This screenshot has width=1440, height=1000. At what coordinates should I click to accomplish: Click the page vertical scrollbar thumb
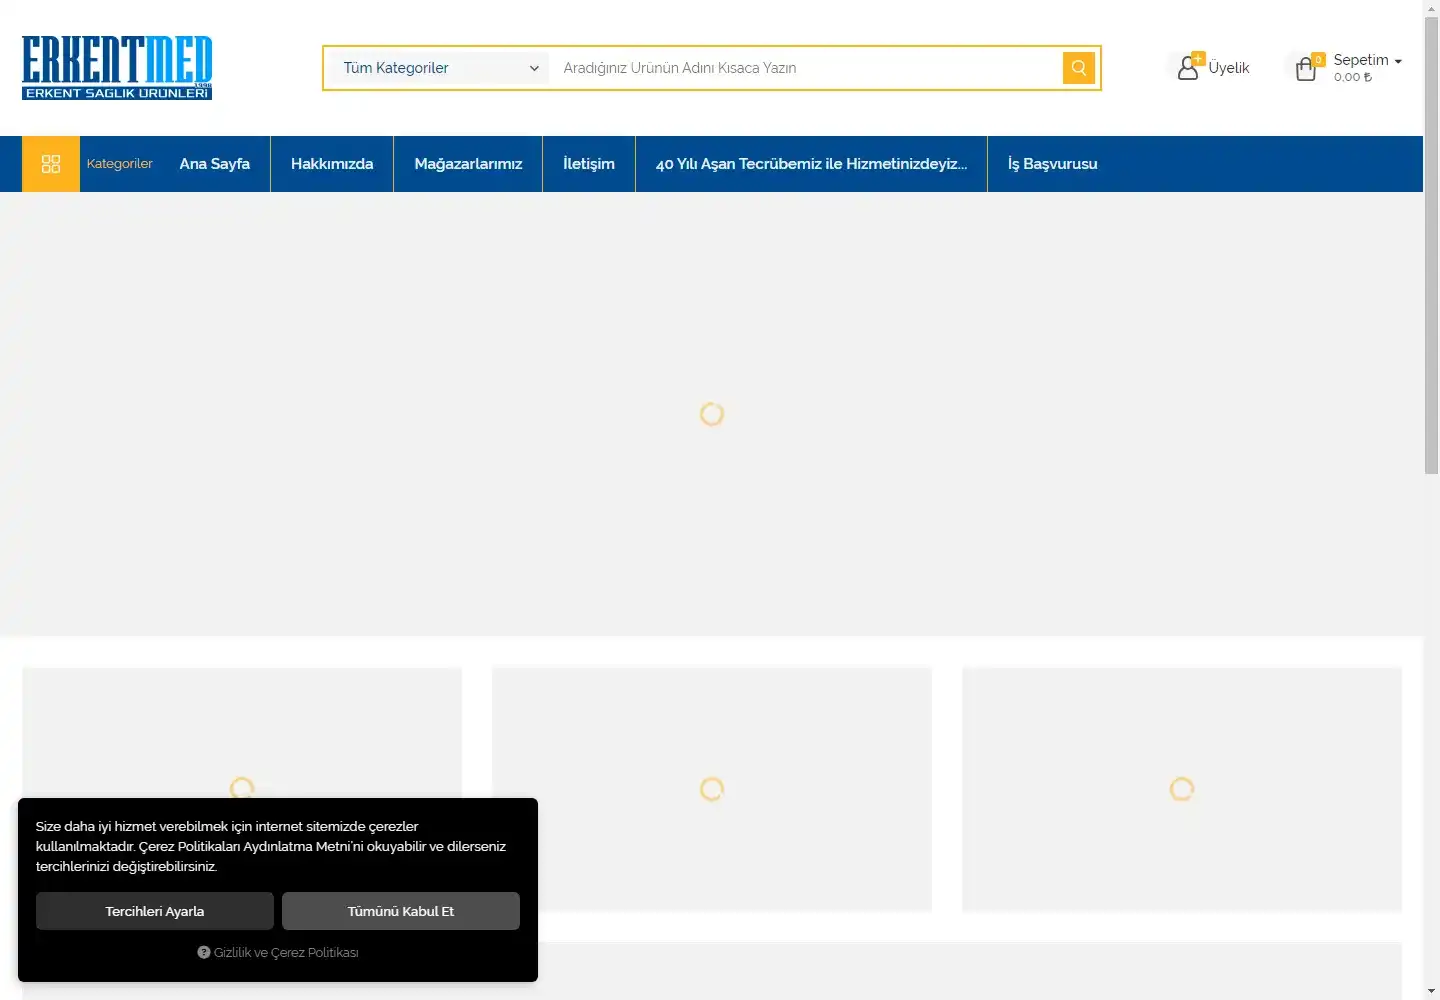click(x=1431, y=245)
